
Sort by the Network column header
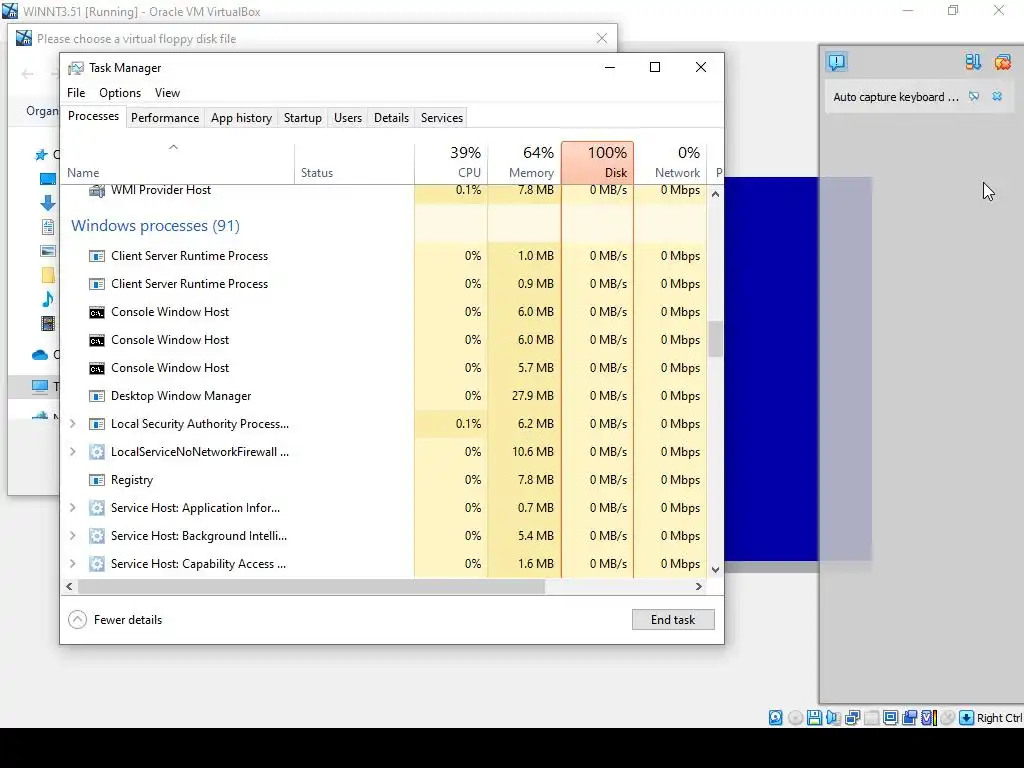670,163
